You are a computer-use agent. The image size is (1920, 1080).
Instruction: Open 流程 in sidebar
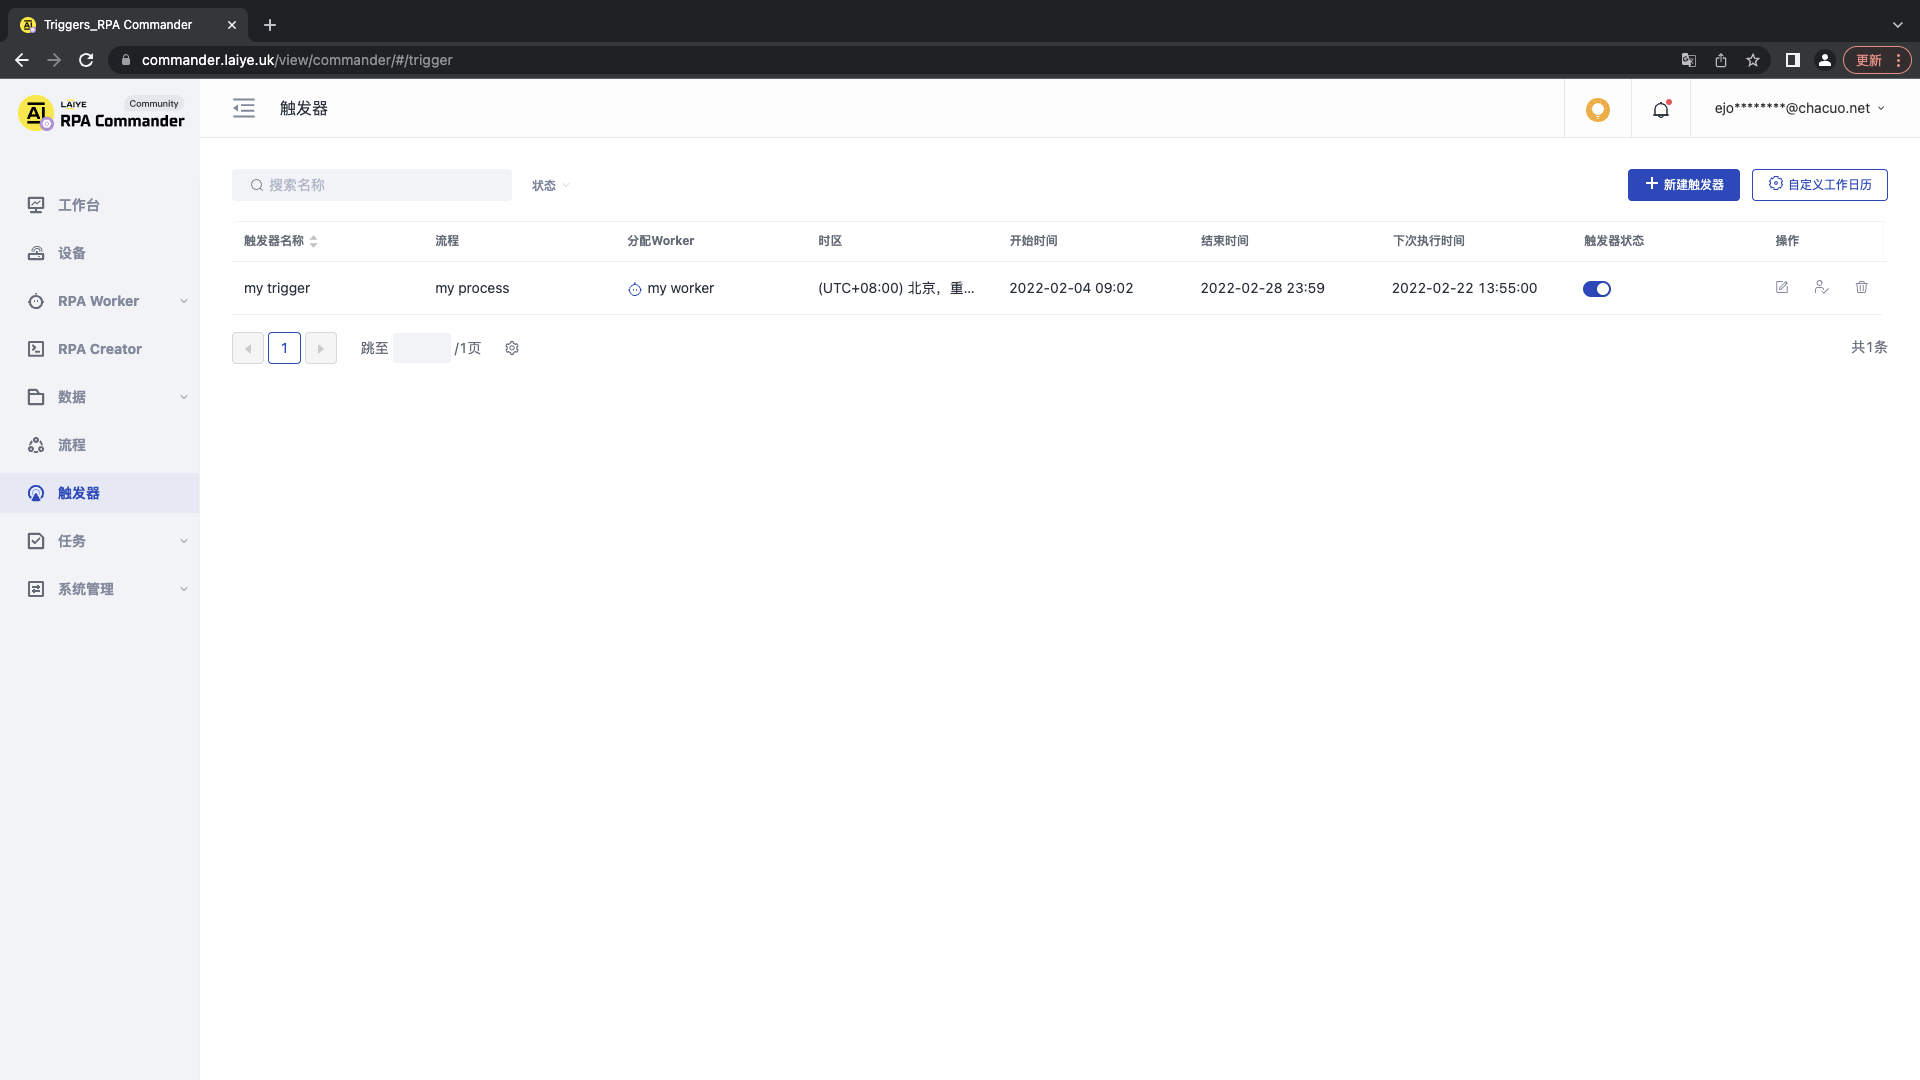(100, 445)
